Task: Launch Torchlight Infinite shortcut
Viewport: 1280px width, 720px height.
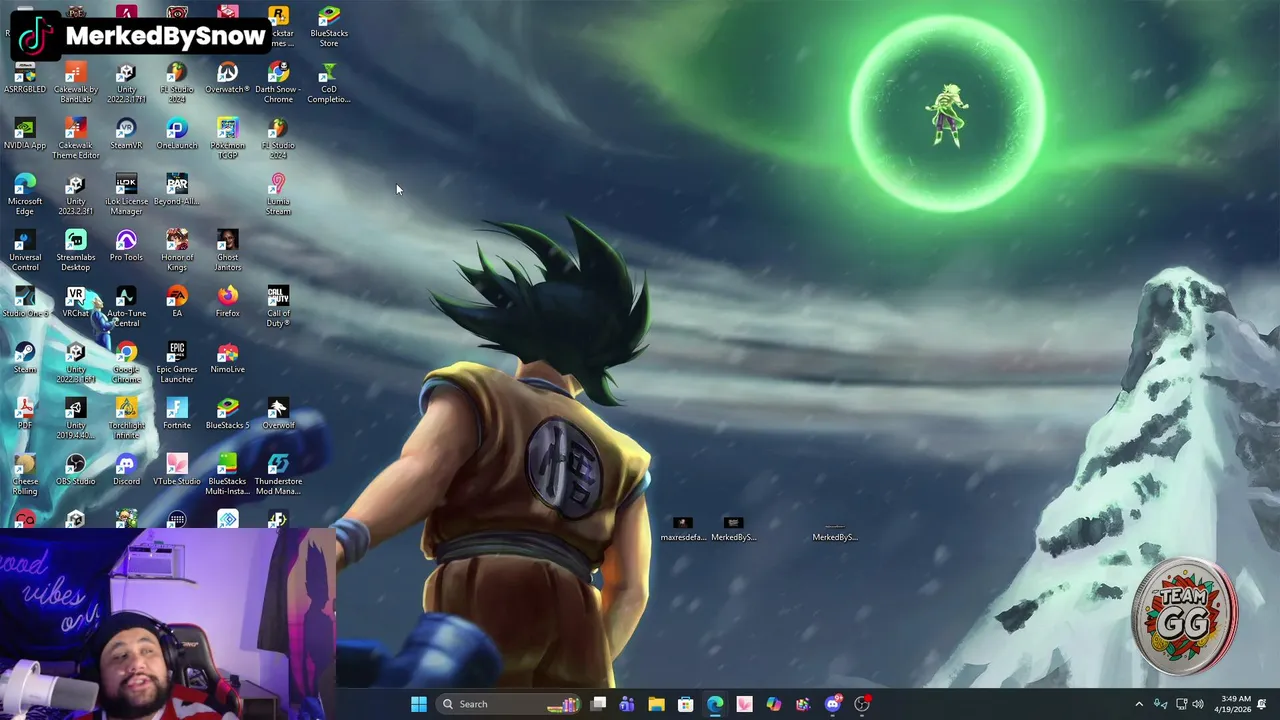Action: [126, 420]
